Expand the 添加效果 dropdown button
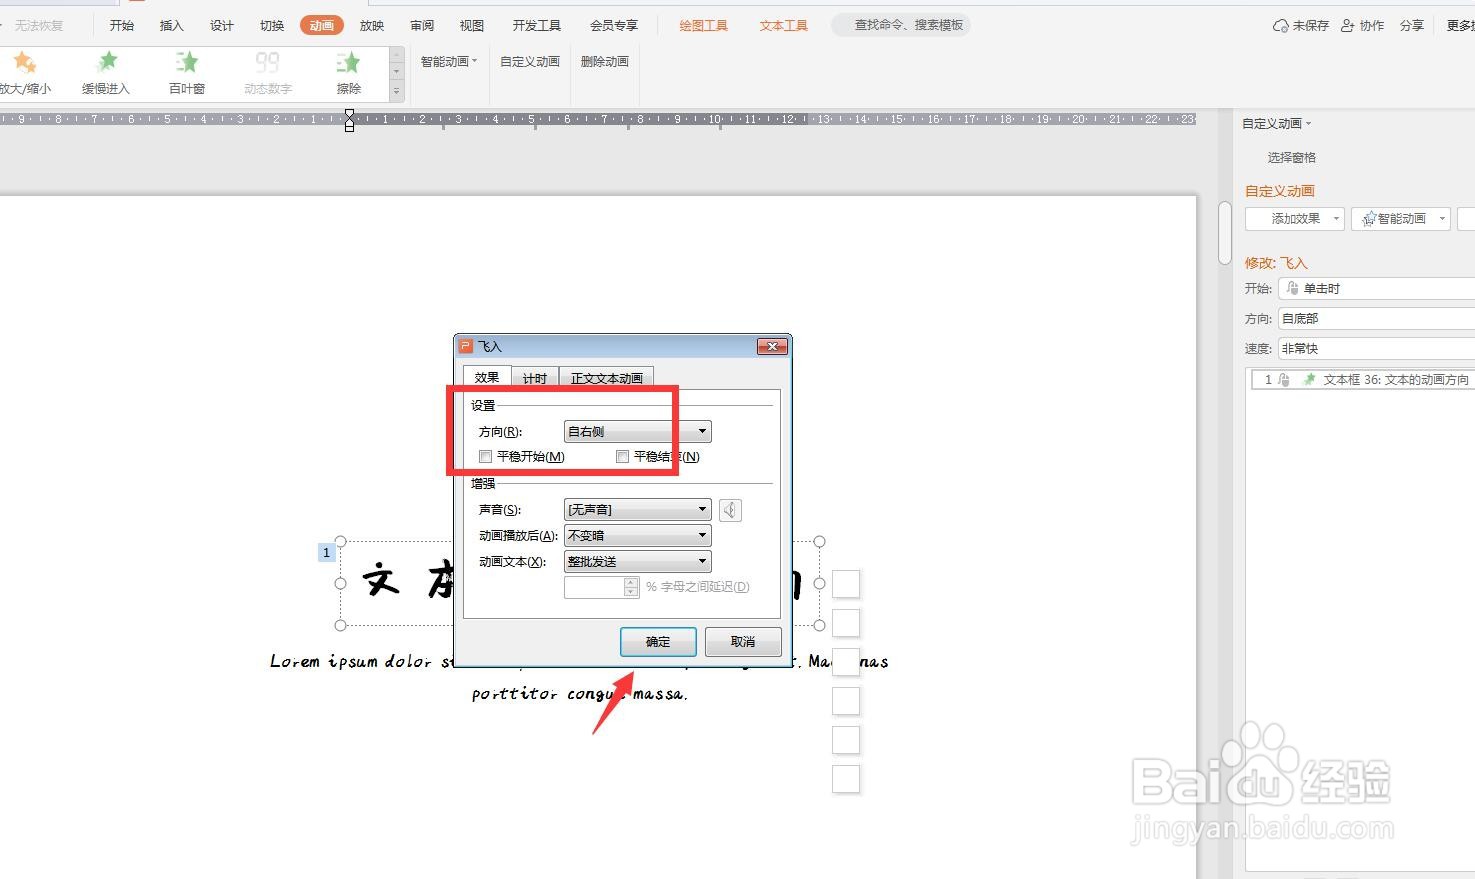 1294,219
